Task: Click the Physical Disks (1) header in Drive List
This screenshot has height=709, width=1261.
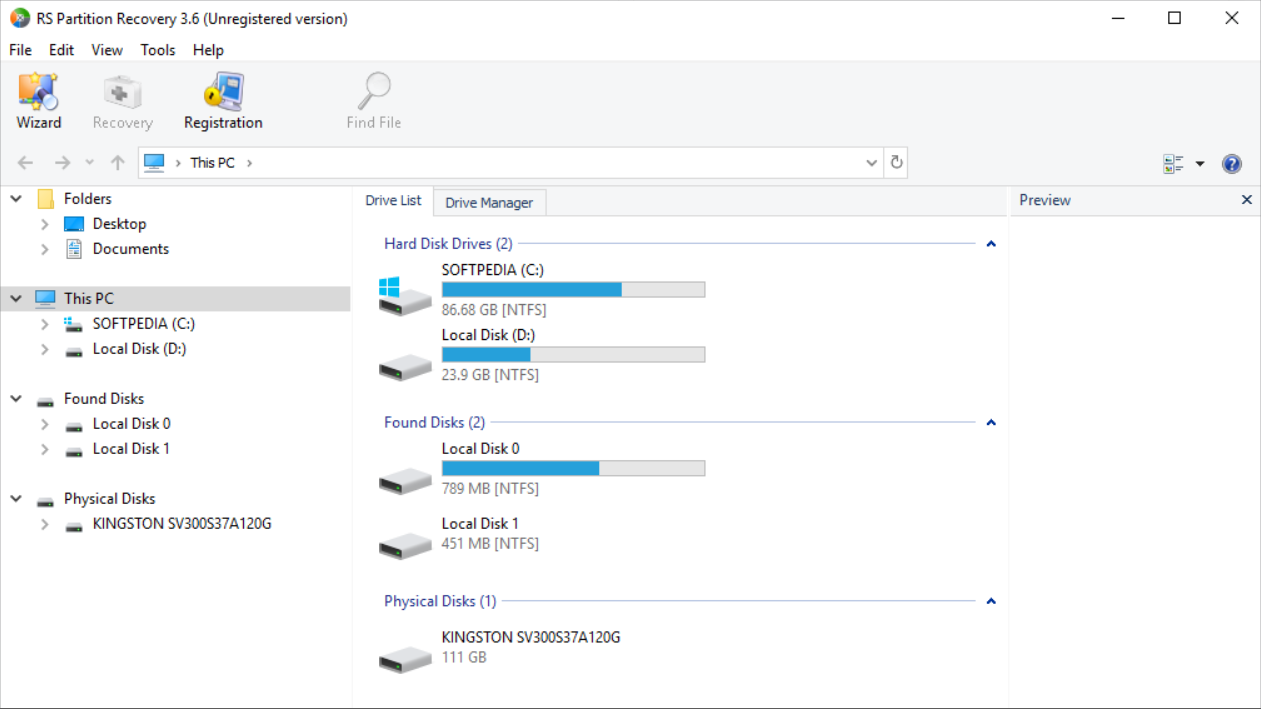Action: (440, 602)
